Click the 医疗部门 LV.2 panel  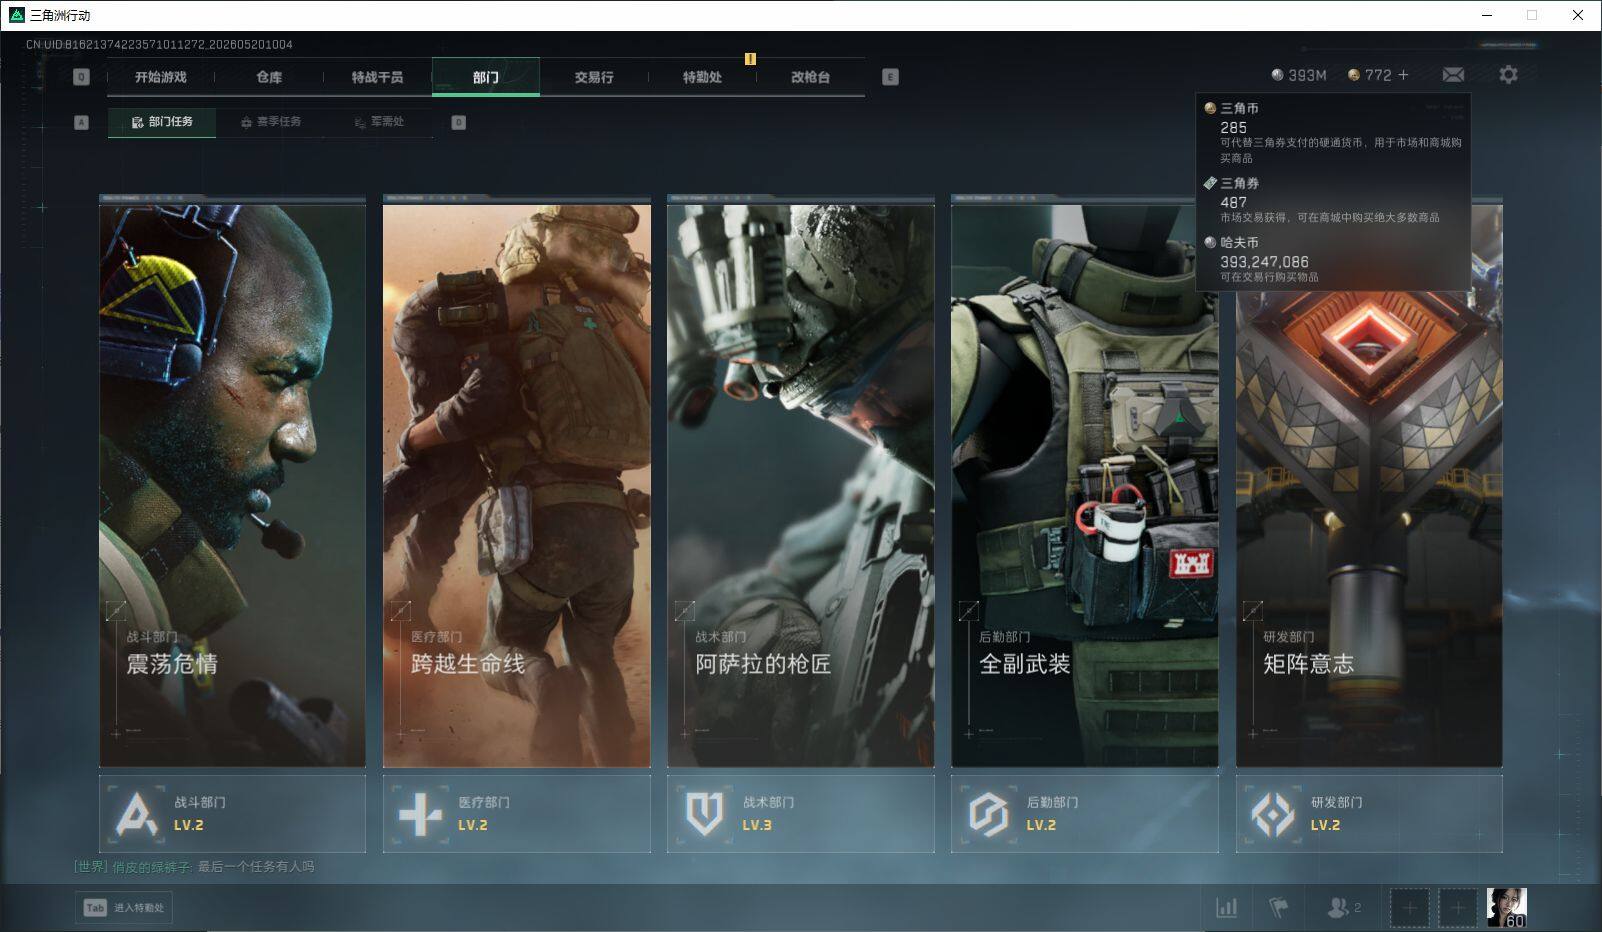(516, 814)
